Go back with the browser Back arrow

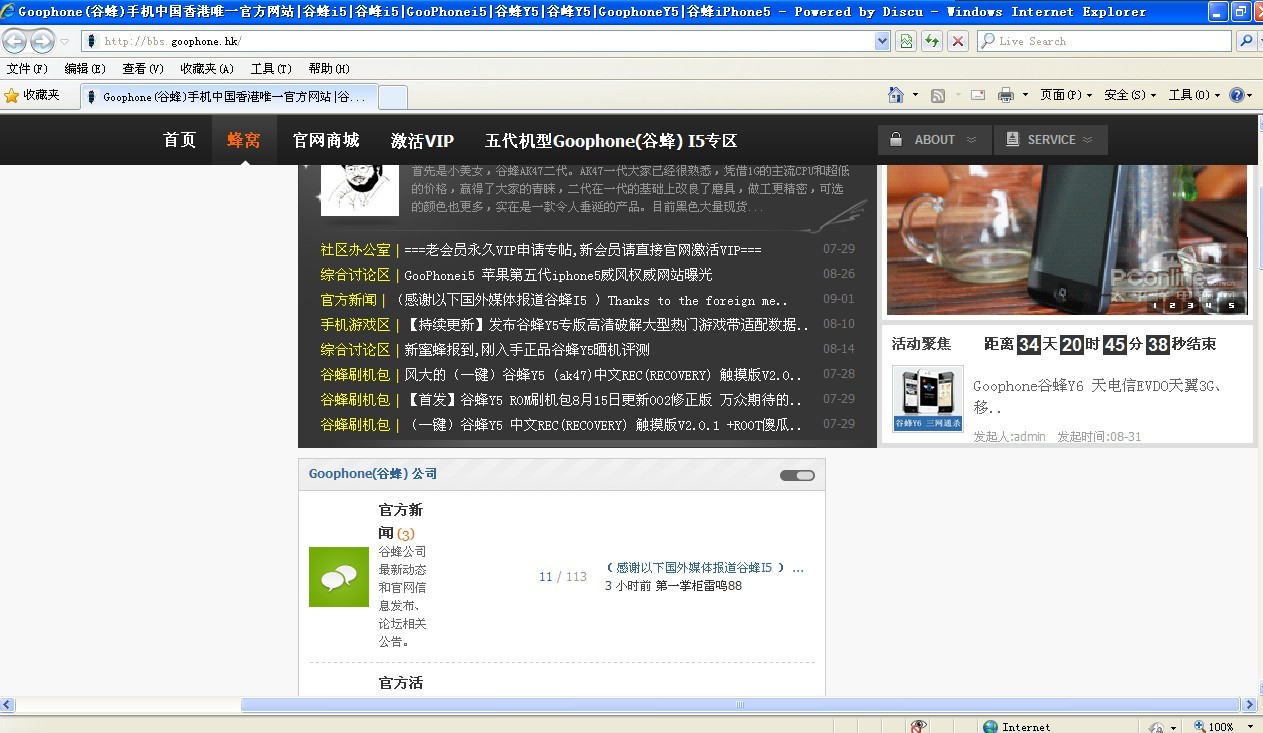coord(15,41)
